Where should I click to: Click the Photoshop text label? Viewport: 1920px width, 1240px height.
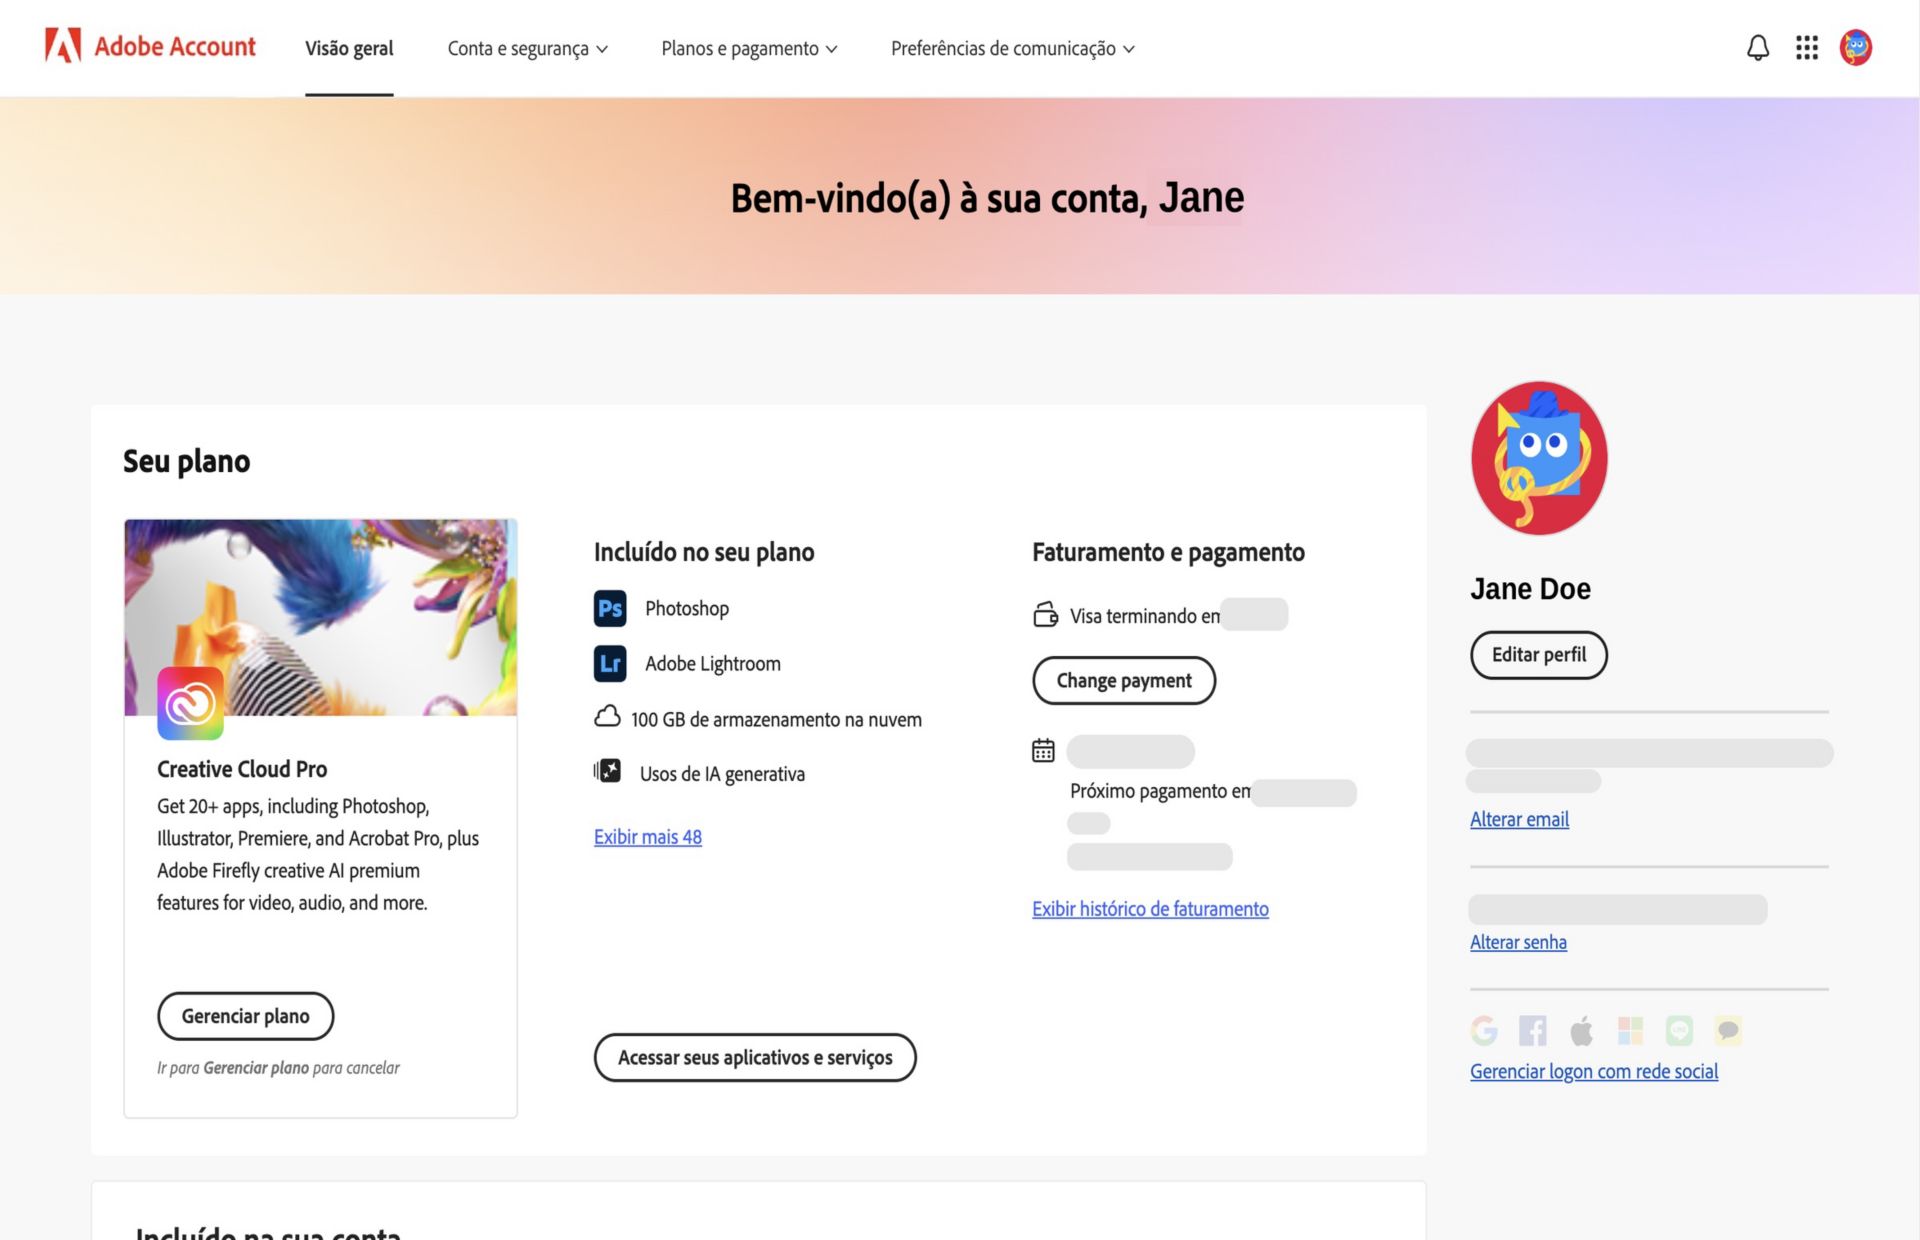[x=687, y=608]
